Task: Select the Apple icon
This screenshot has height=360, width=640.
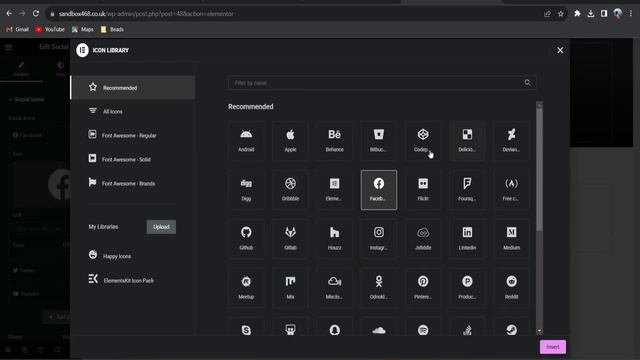Action: coord(290,140)
